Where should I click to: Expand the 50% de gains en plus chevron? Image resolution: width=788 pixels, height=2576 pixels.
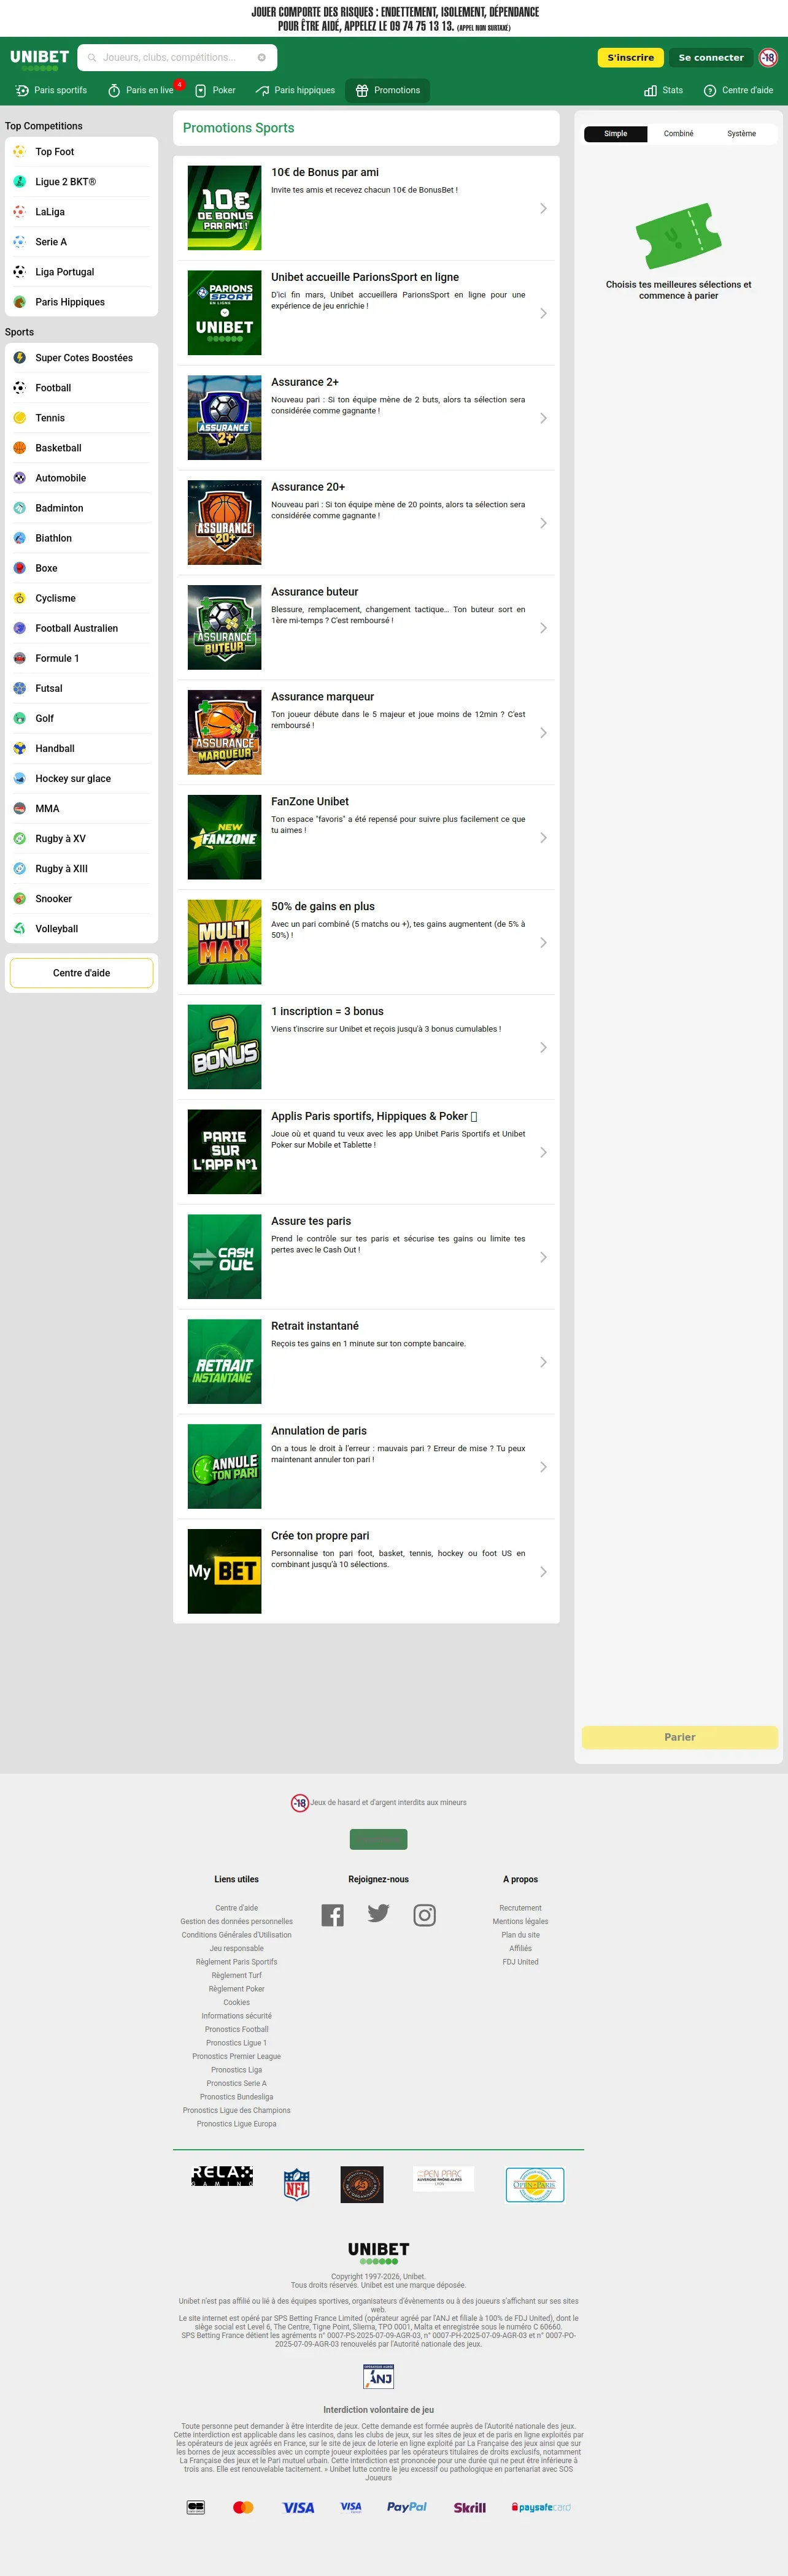[543, 943]
